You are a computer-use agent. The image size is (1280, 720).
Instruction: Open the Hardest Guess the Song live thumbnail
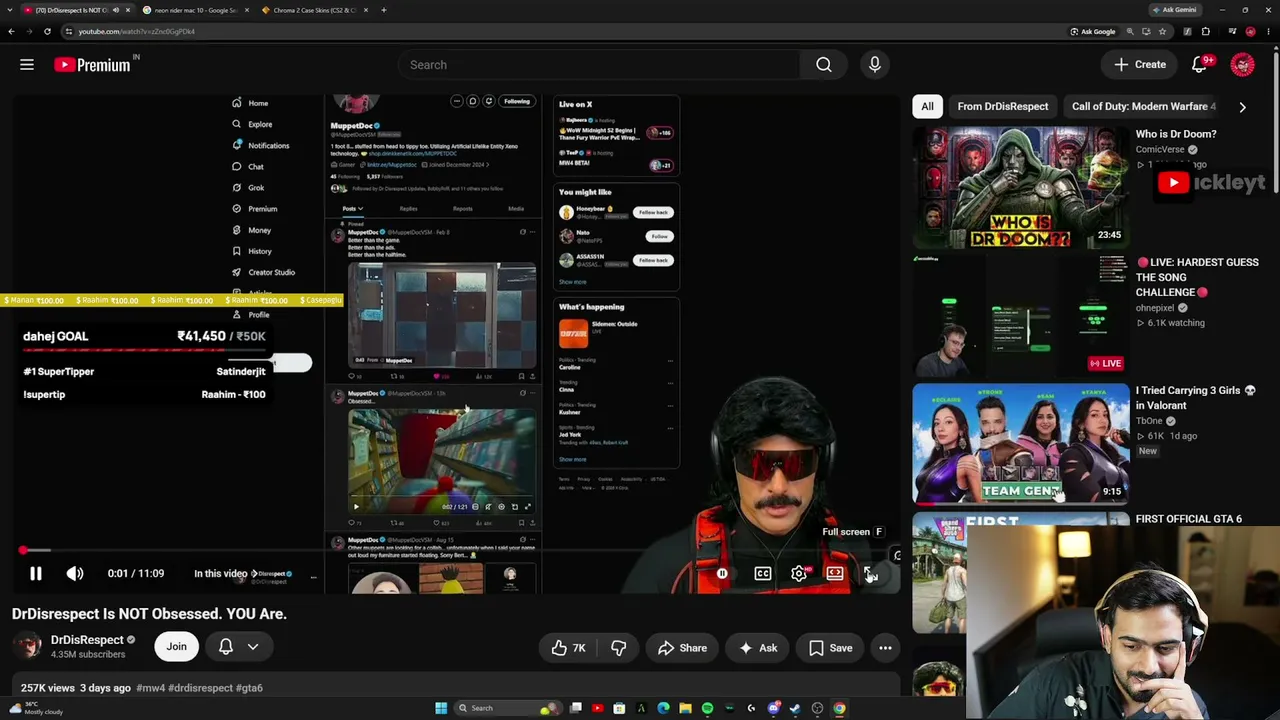1021,316
